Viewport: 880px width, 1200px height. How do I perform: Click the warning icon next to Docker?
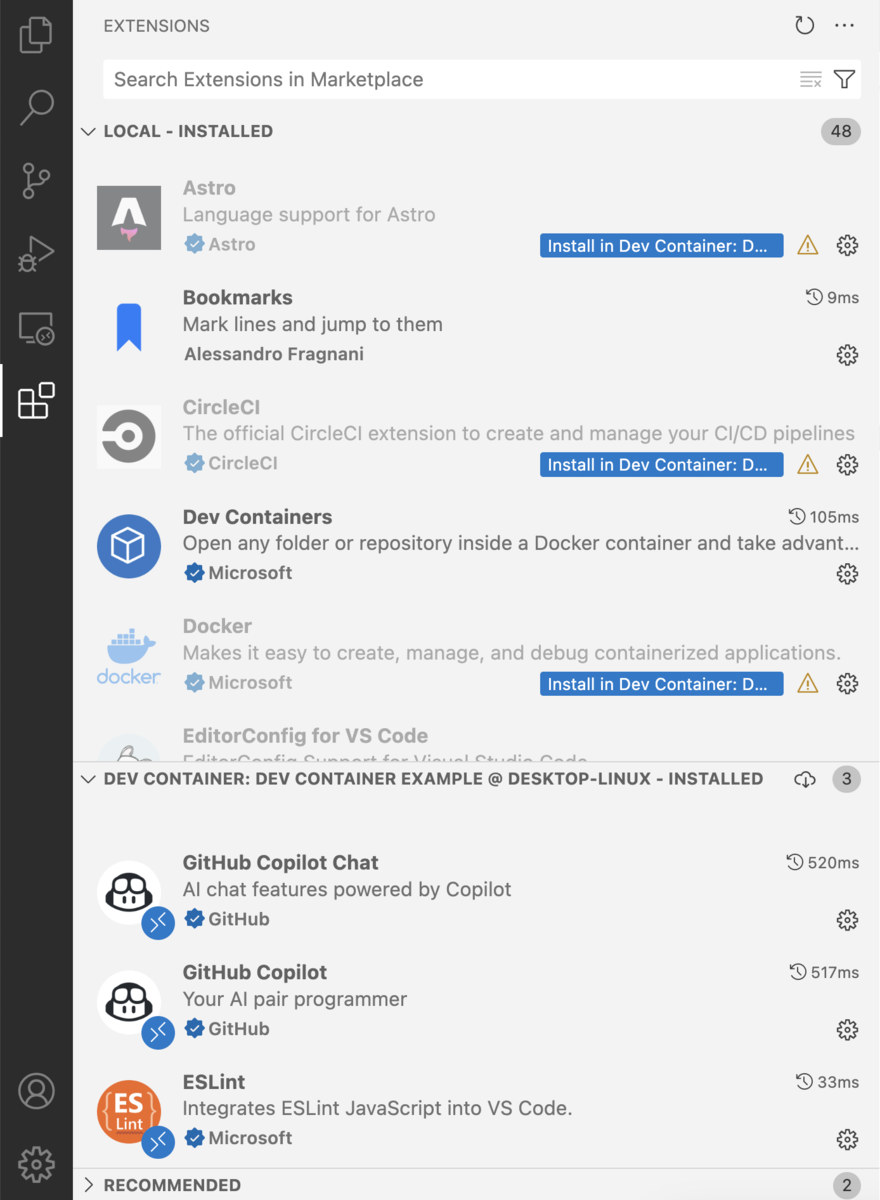(808, 683)
